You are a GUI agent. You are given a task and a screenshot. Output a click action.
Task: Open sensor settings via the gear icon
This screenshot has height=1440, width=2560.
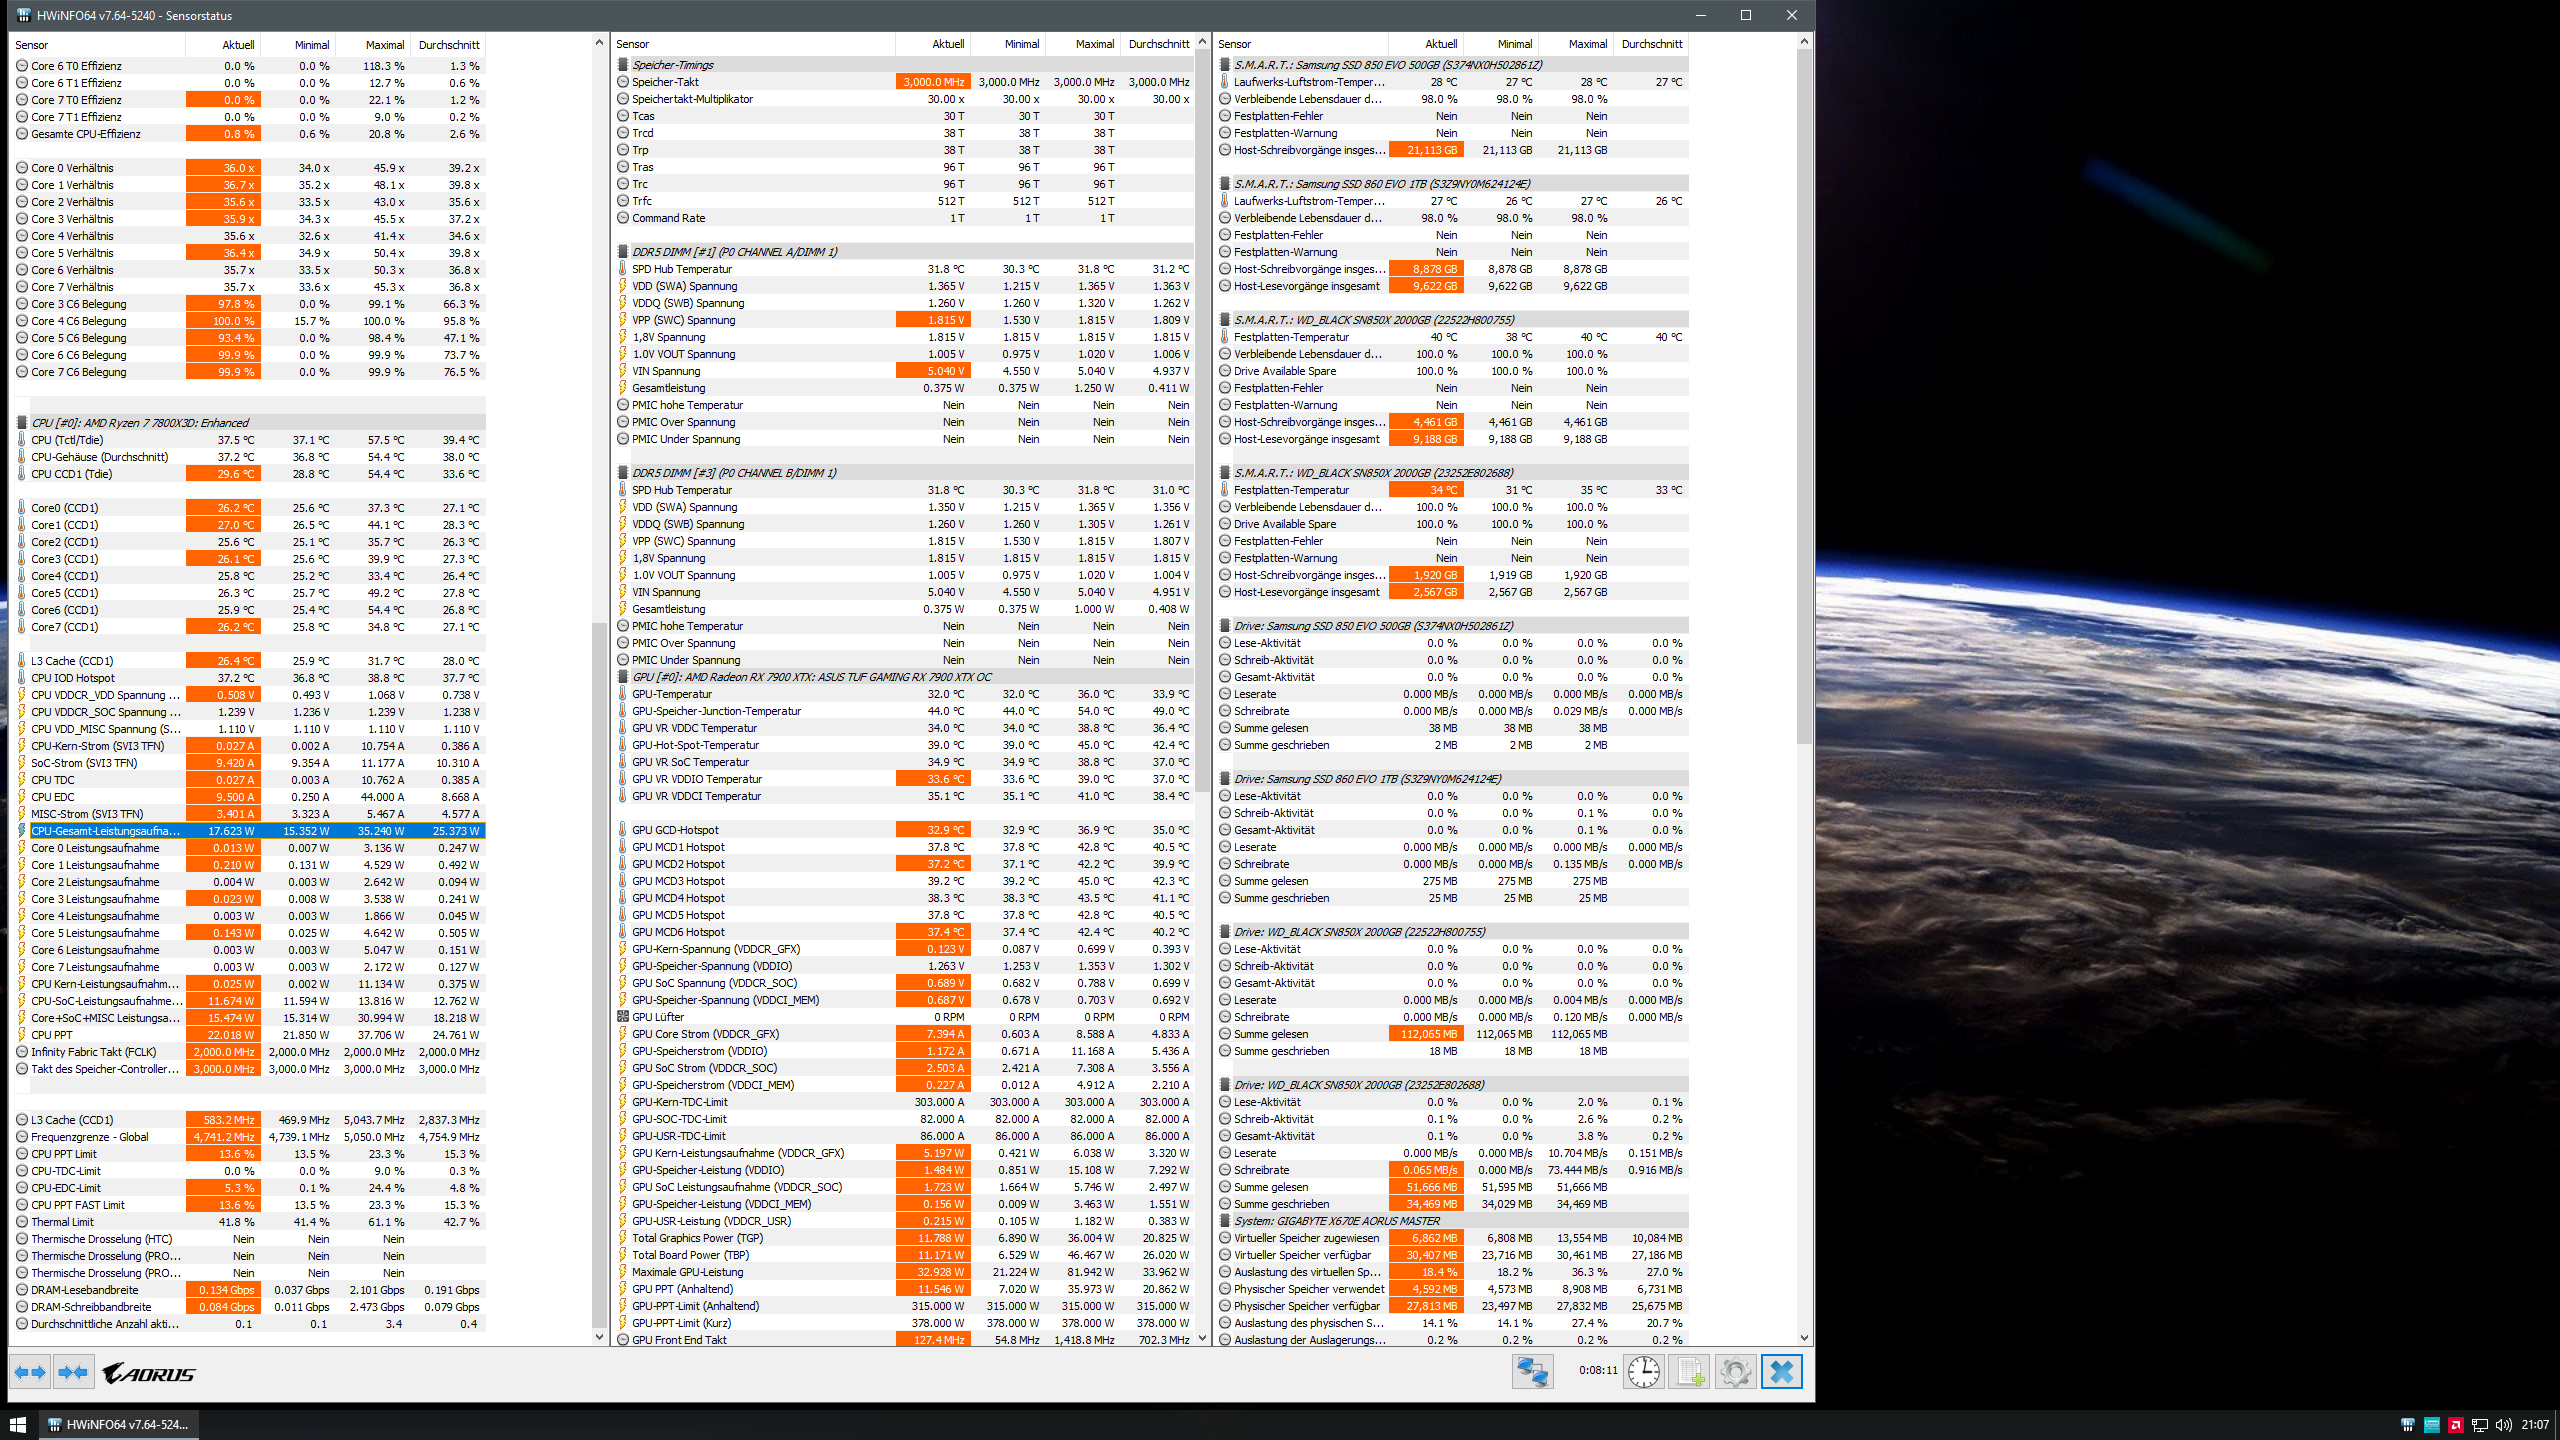coord(1735,1372)
